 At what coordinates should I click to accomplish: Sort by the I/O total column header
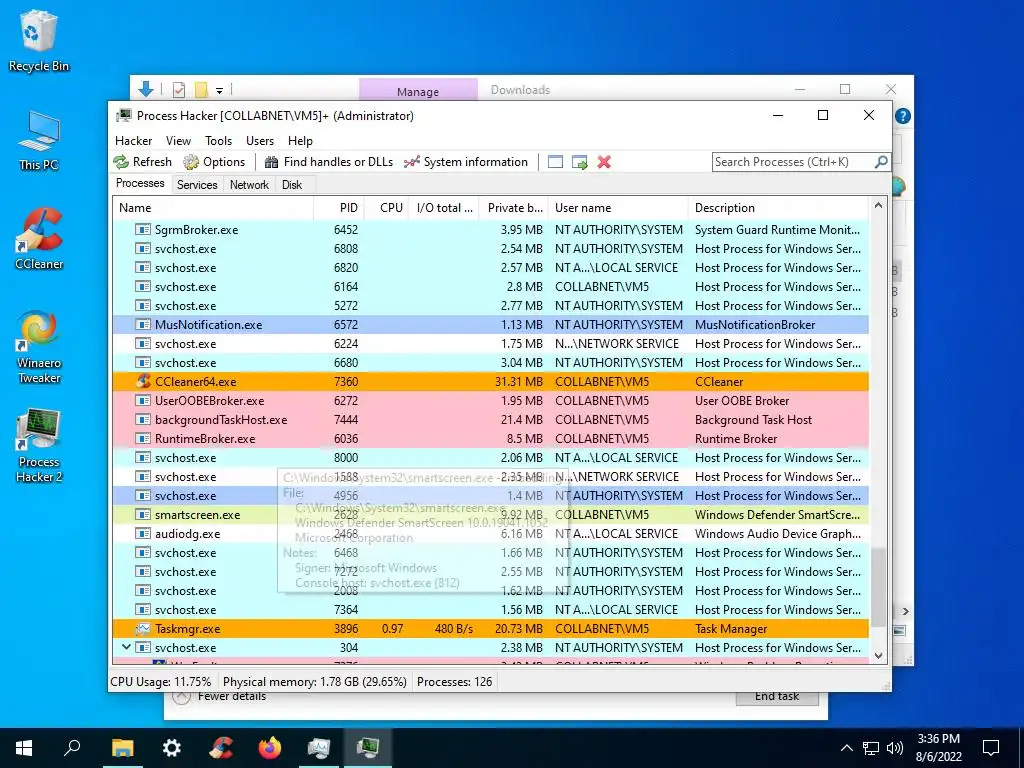444,208
